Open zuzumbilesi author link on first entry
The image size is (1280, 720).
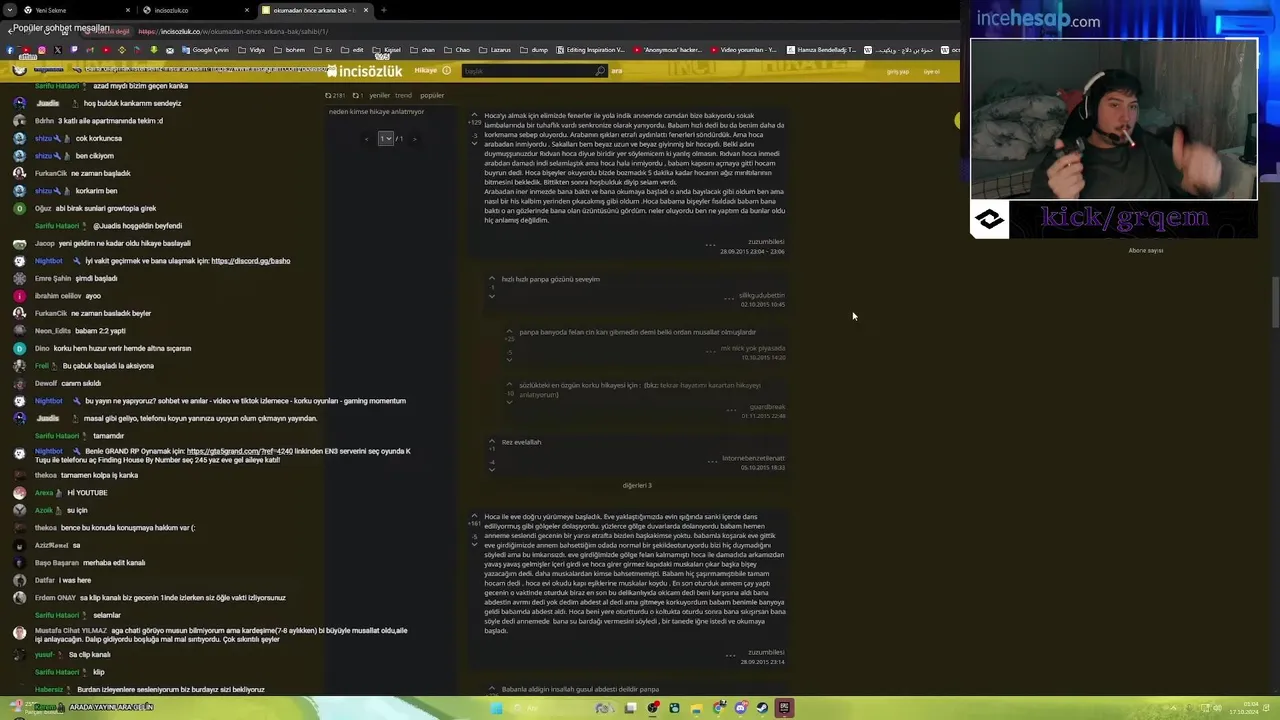point(766,242)
